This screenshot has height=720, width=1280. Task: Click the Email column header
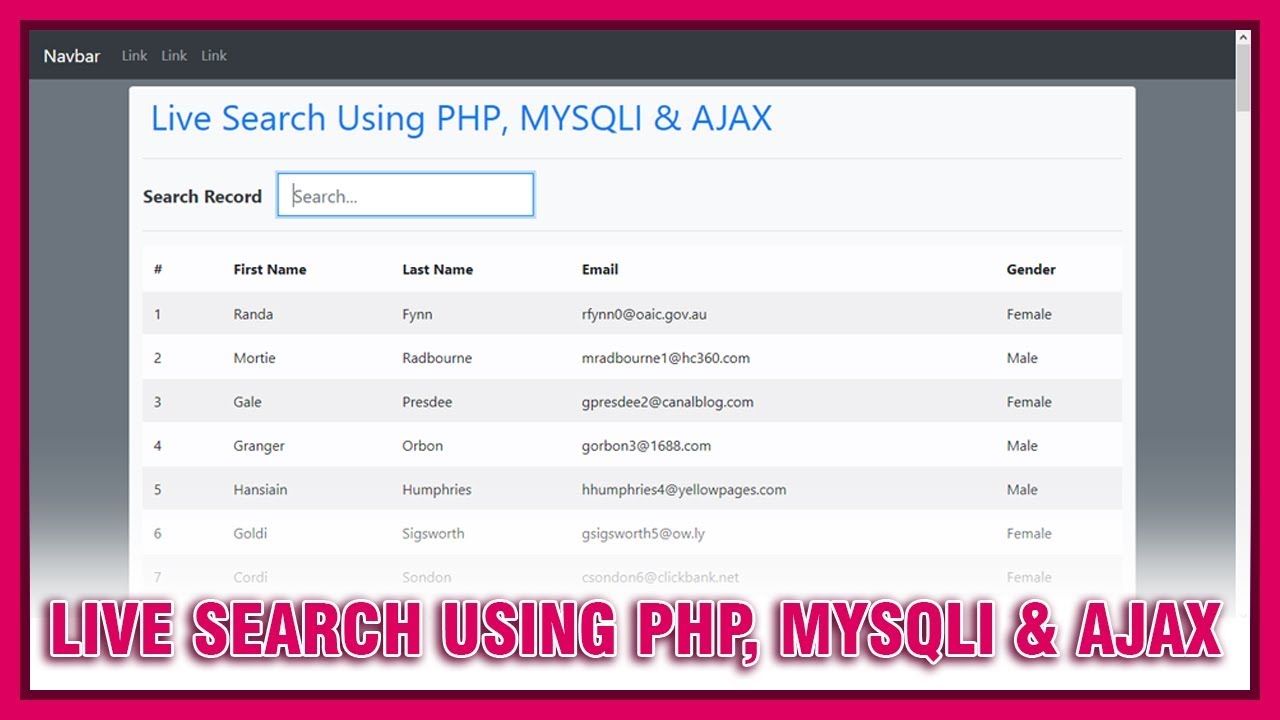[x=600, y=269]
